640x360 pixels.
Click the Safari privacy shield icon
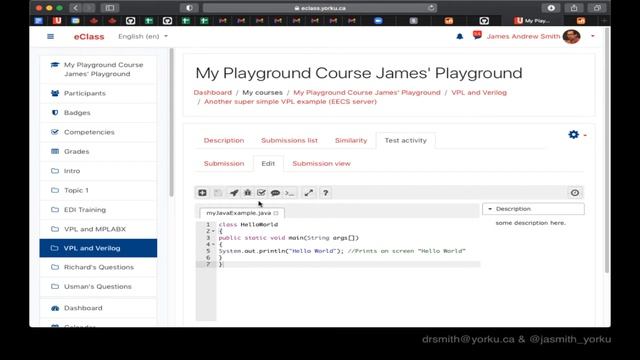(x=189, y=8)
